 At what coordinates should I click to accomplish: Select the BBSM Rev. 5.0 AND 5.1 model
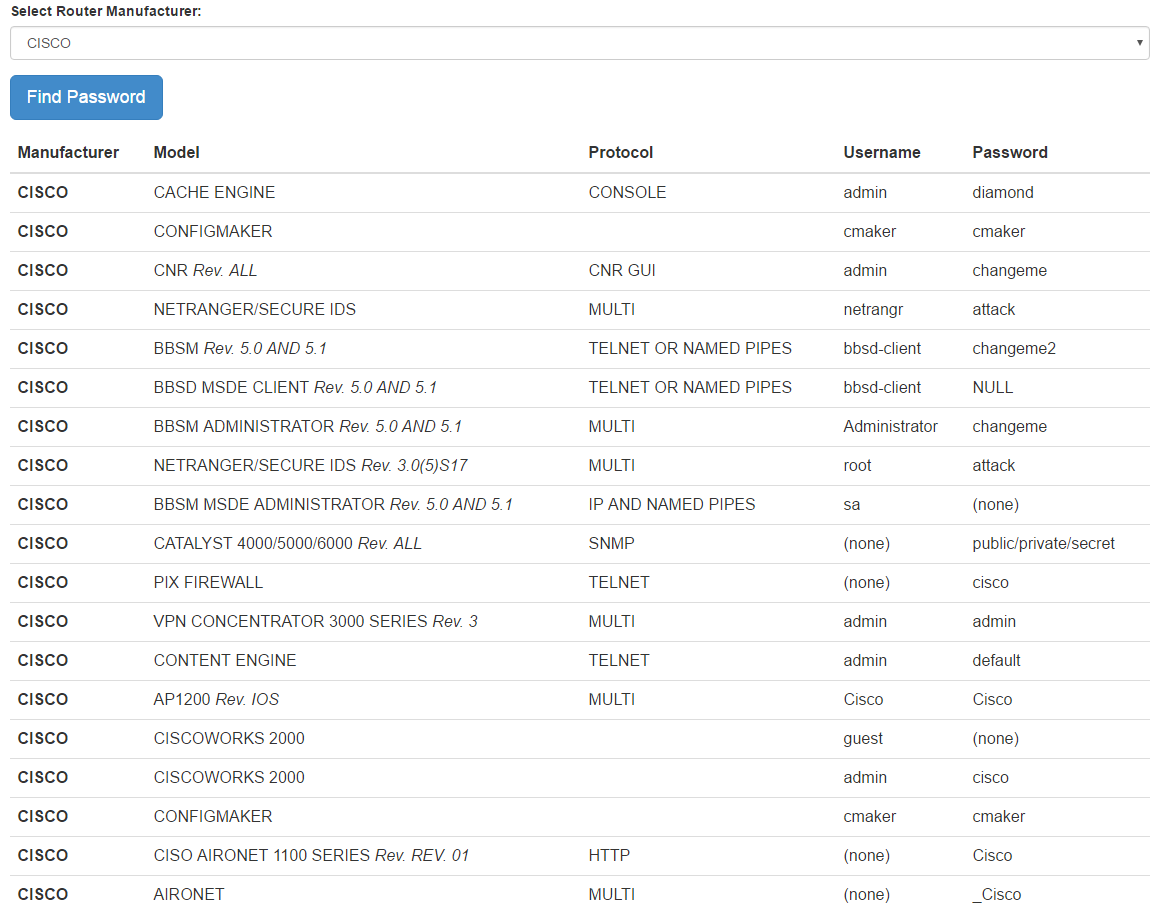(240, 349)
